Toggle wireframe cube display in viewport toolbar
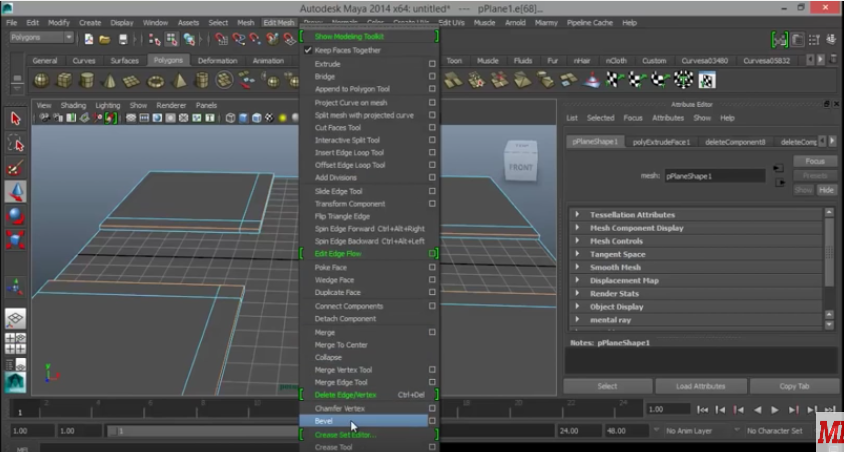This screenshot has width=844, height=452. (x=230, y=118)
